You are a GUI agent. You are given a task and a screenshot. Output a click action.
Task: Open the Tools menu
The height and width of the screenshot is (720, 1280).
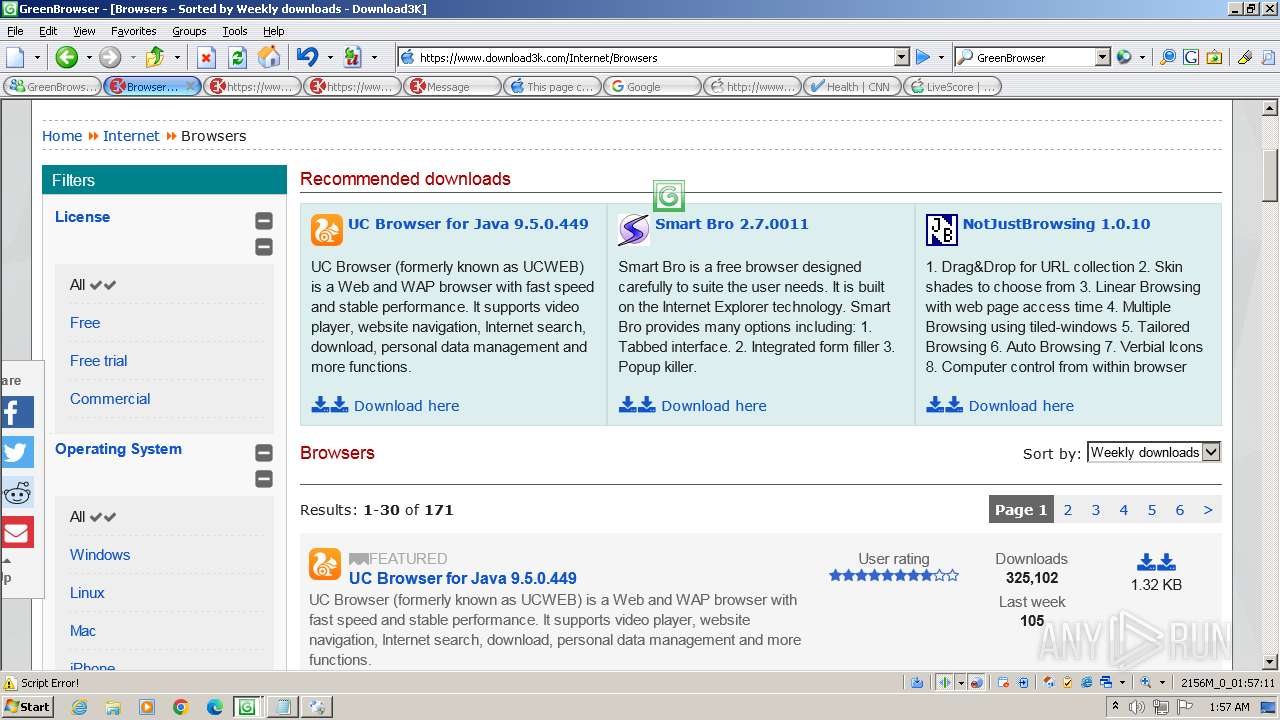coord(235,31)
